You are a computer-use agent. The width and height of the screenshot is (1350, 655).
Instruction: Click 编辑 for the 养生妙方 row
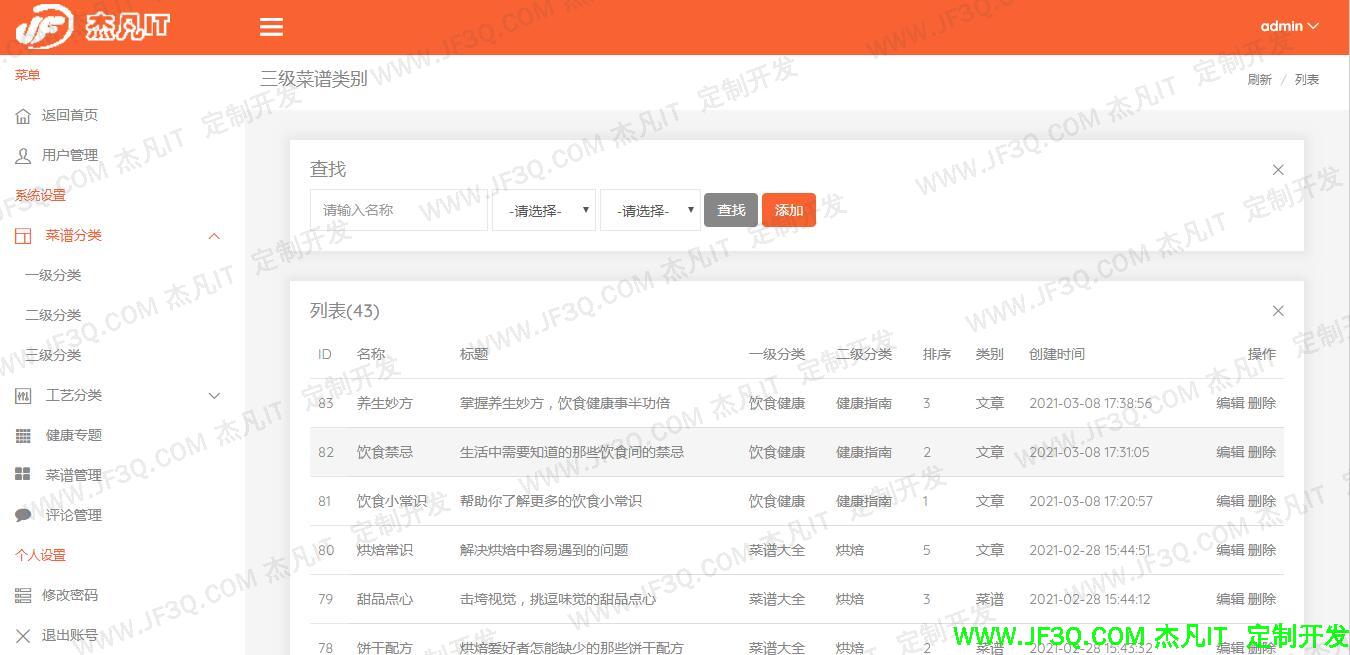point(1229,403)
